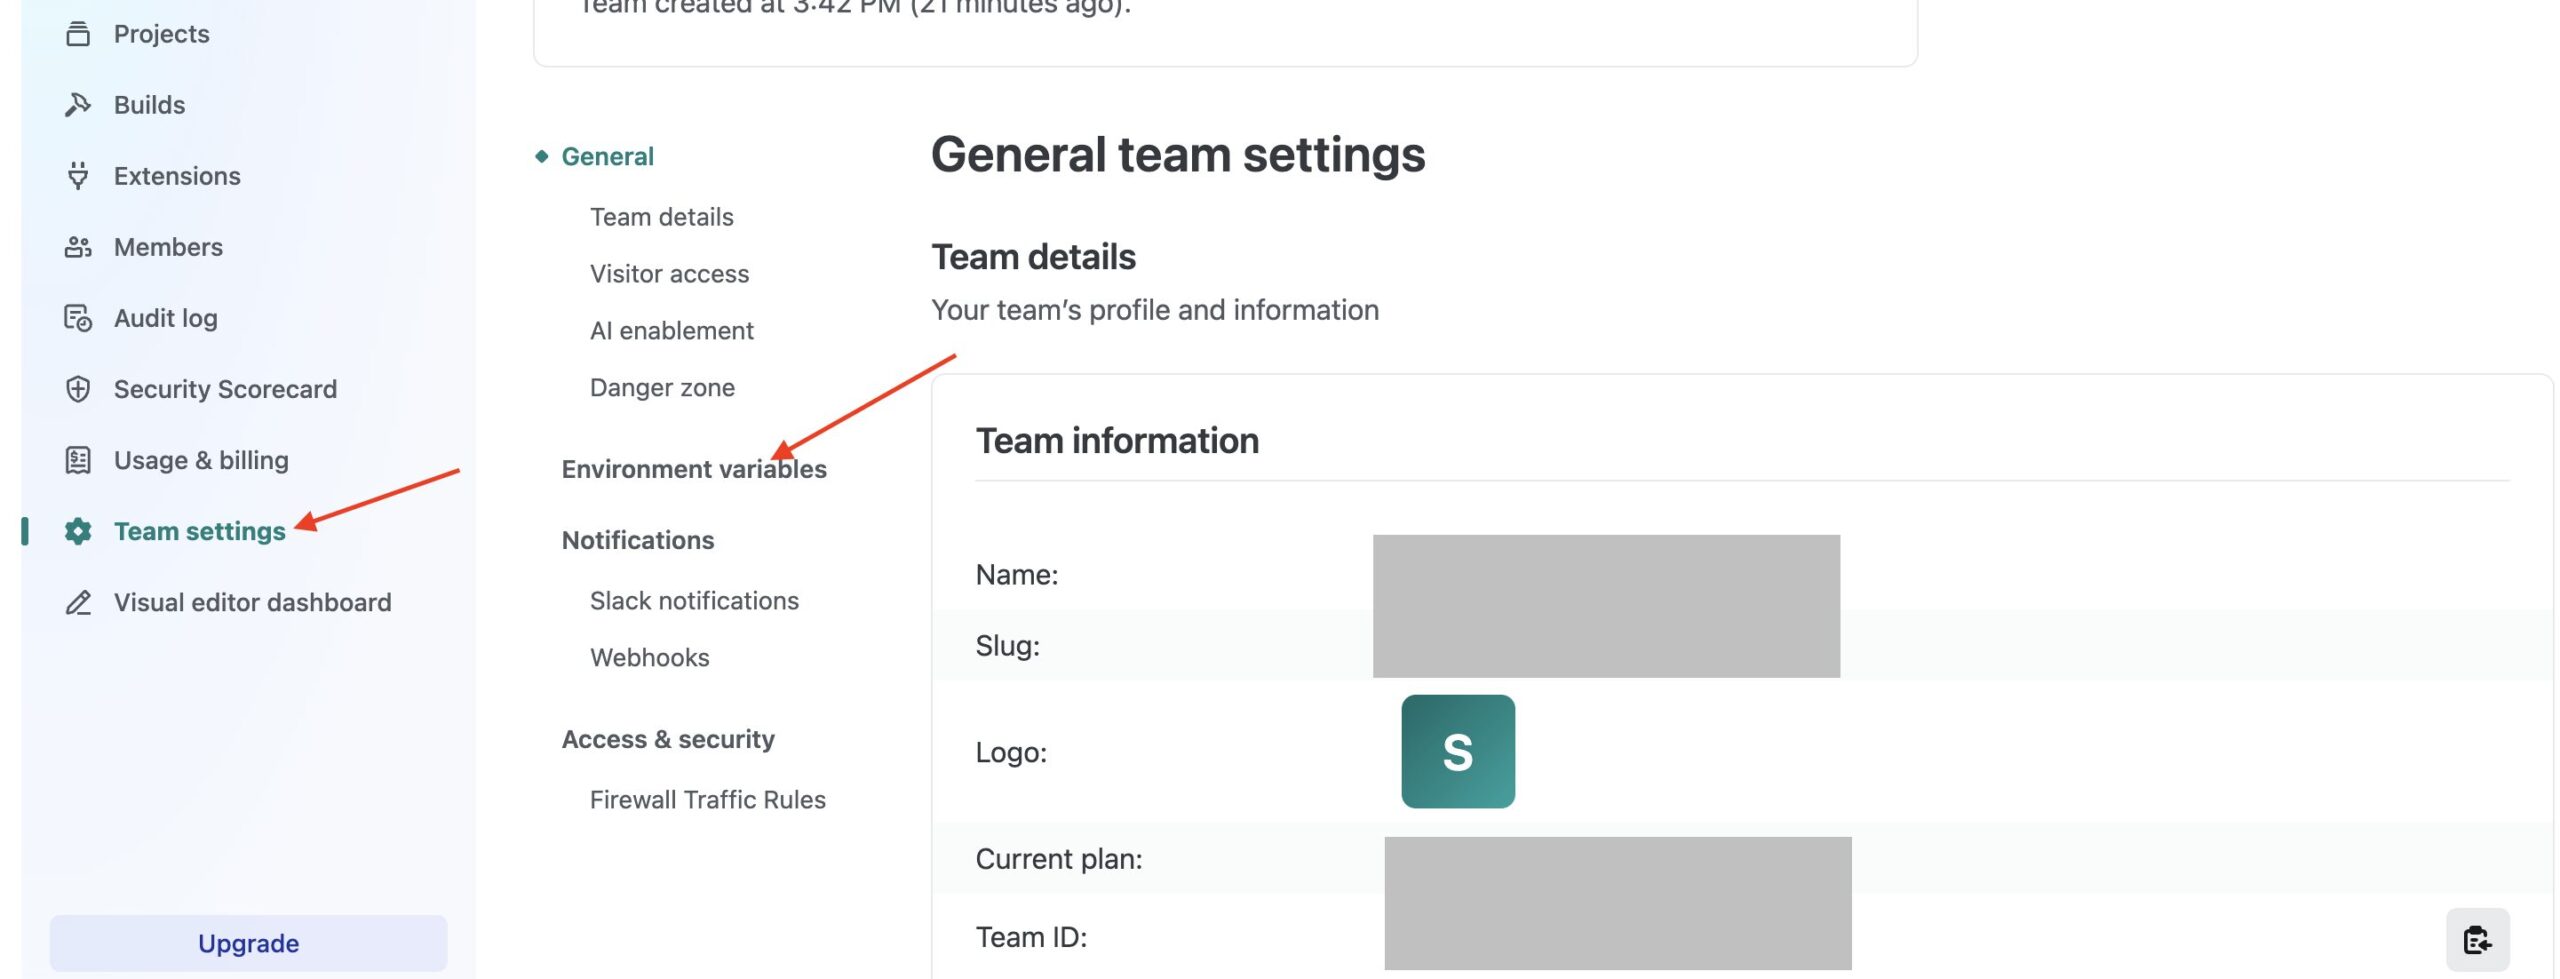Click the team logo S thumbnail
The image size is (2560, 979).
pos(1457,752)
